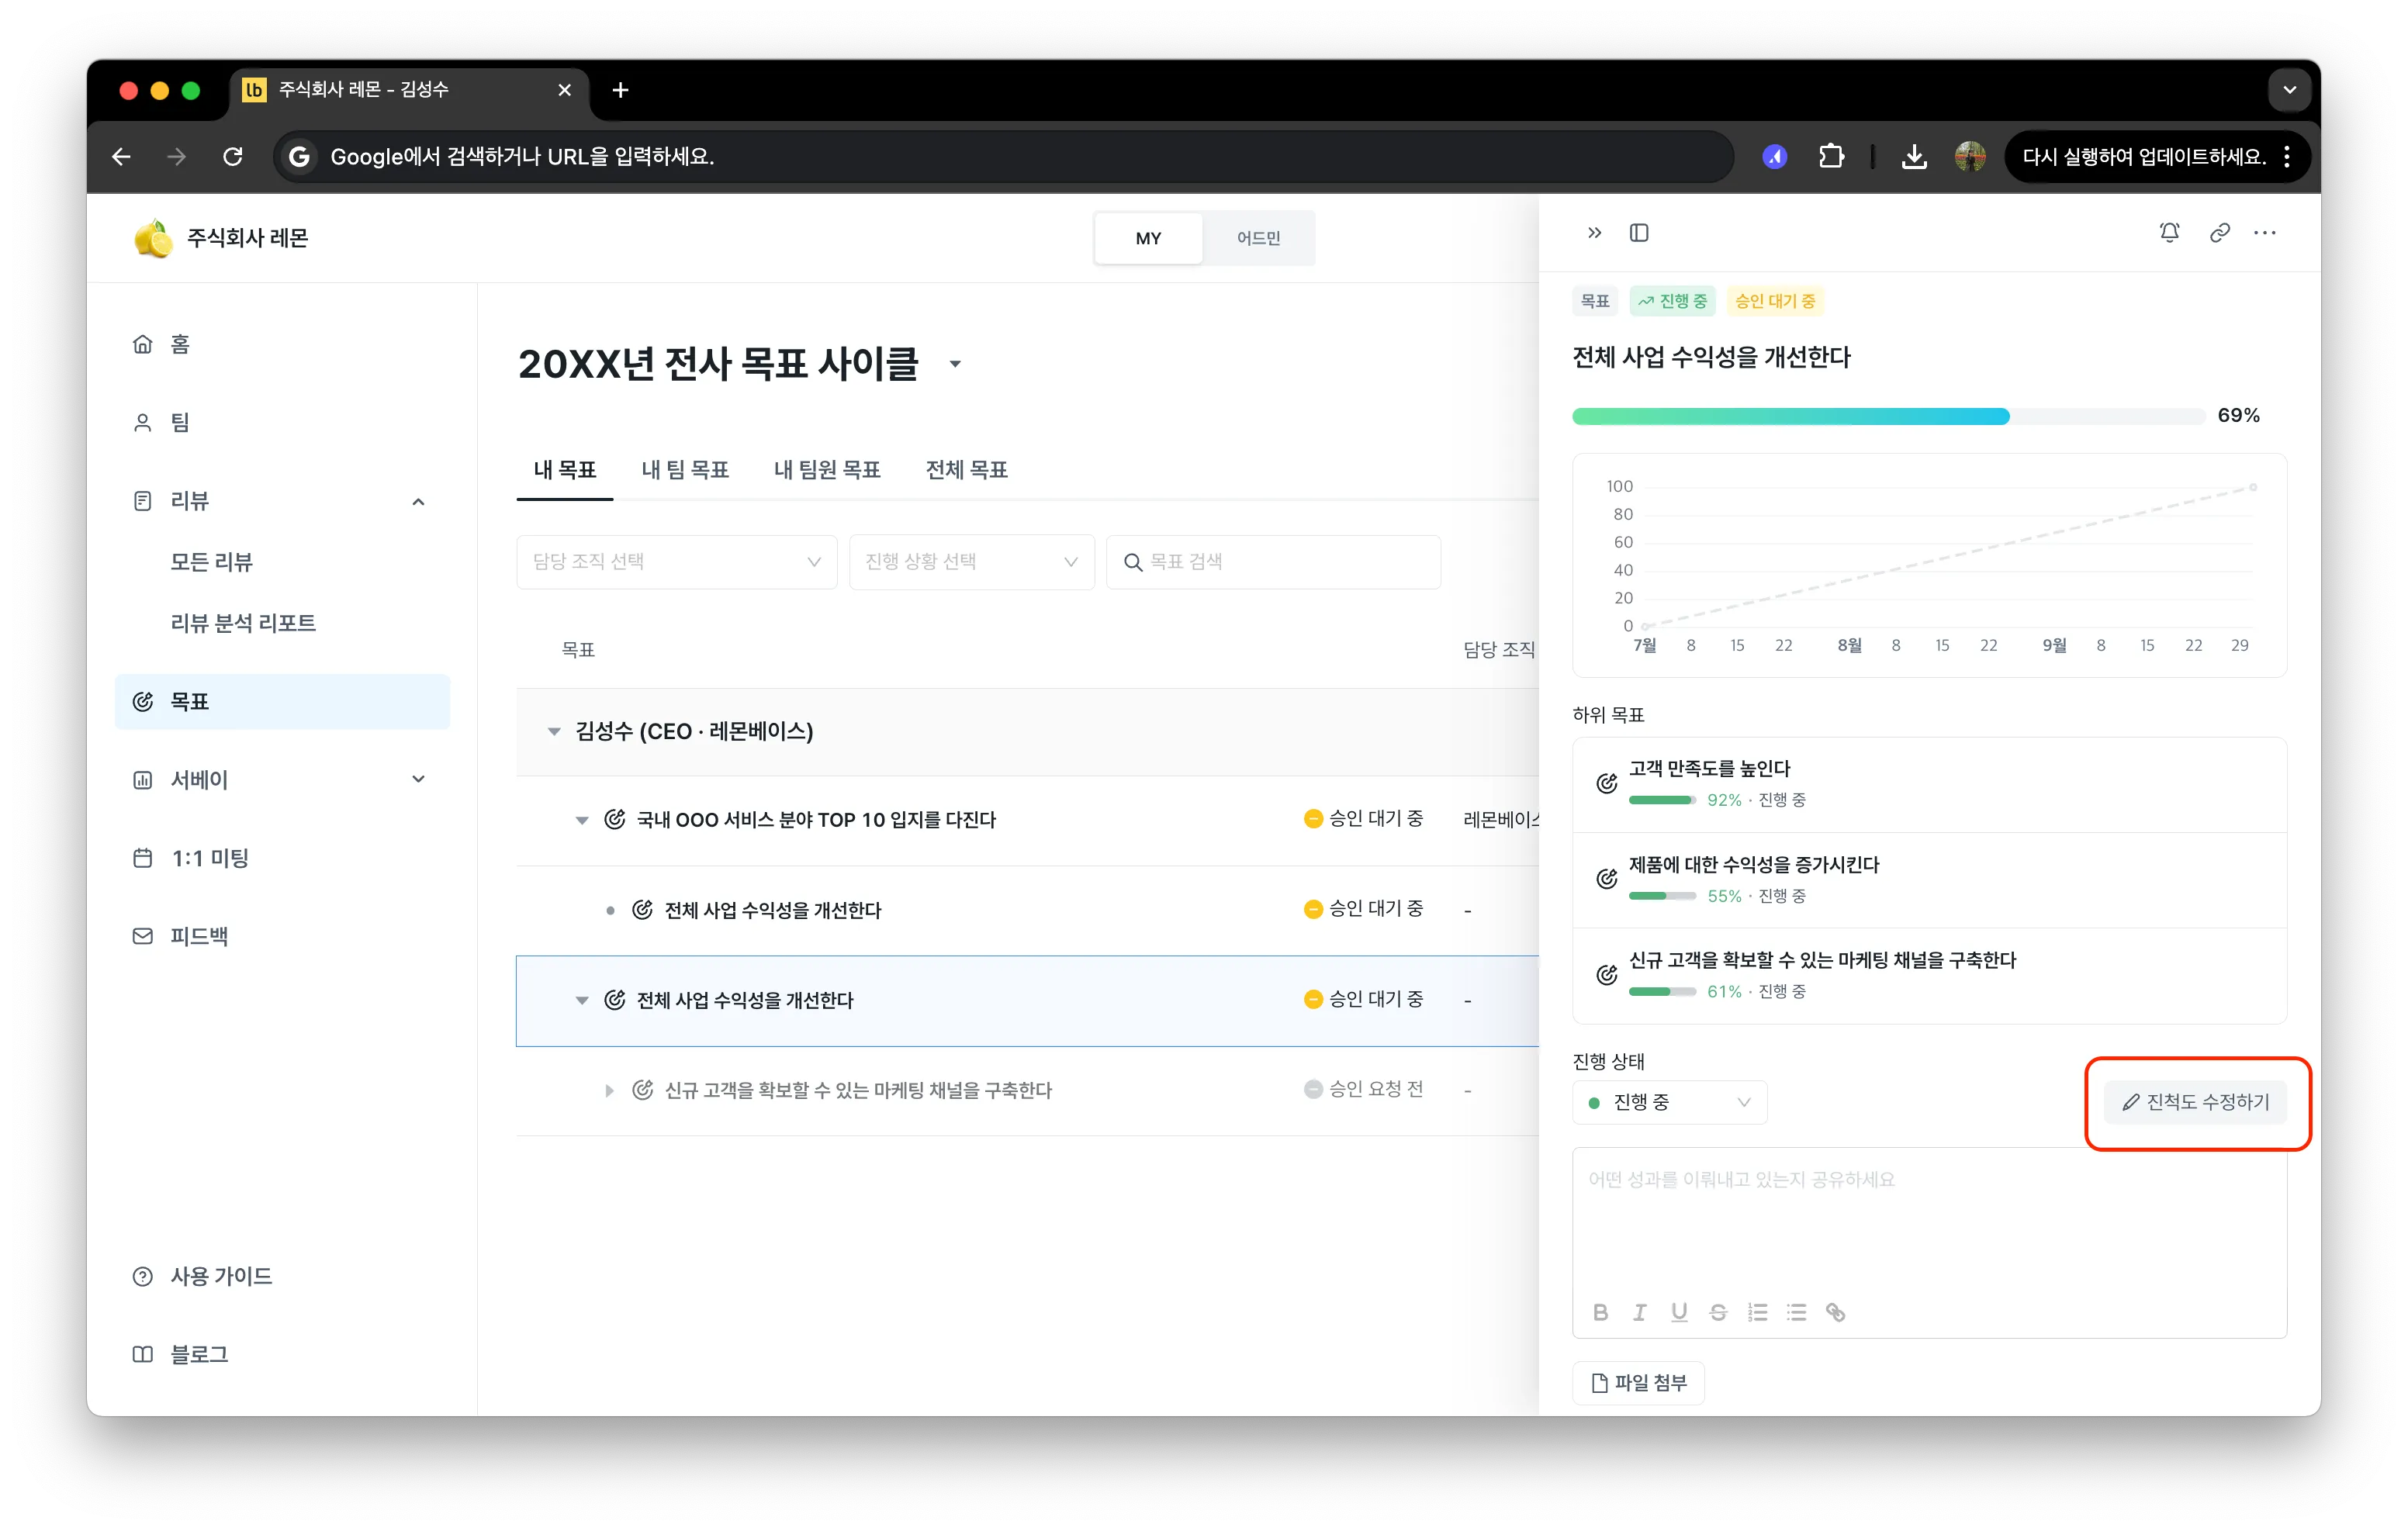
Task: Open browser extensions puzzle icon
Action: [x=1831, y=156]
